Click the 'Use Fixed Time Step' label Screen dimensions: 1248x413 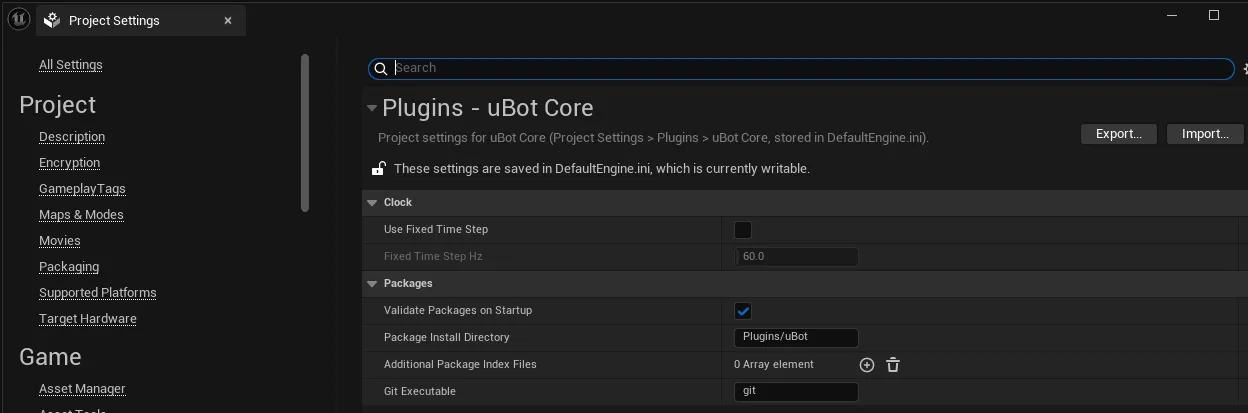pos(436,230)
